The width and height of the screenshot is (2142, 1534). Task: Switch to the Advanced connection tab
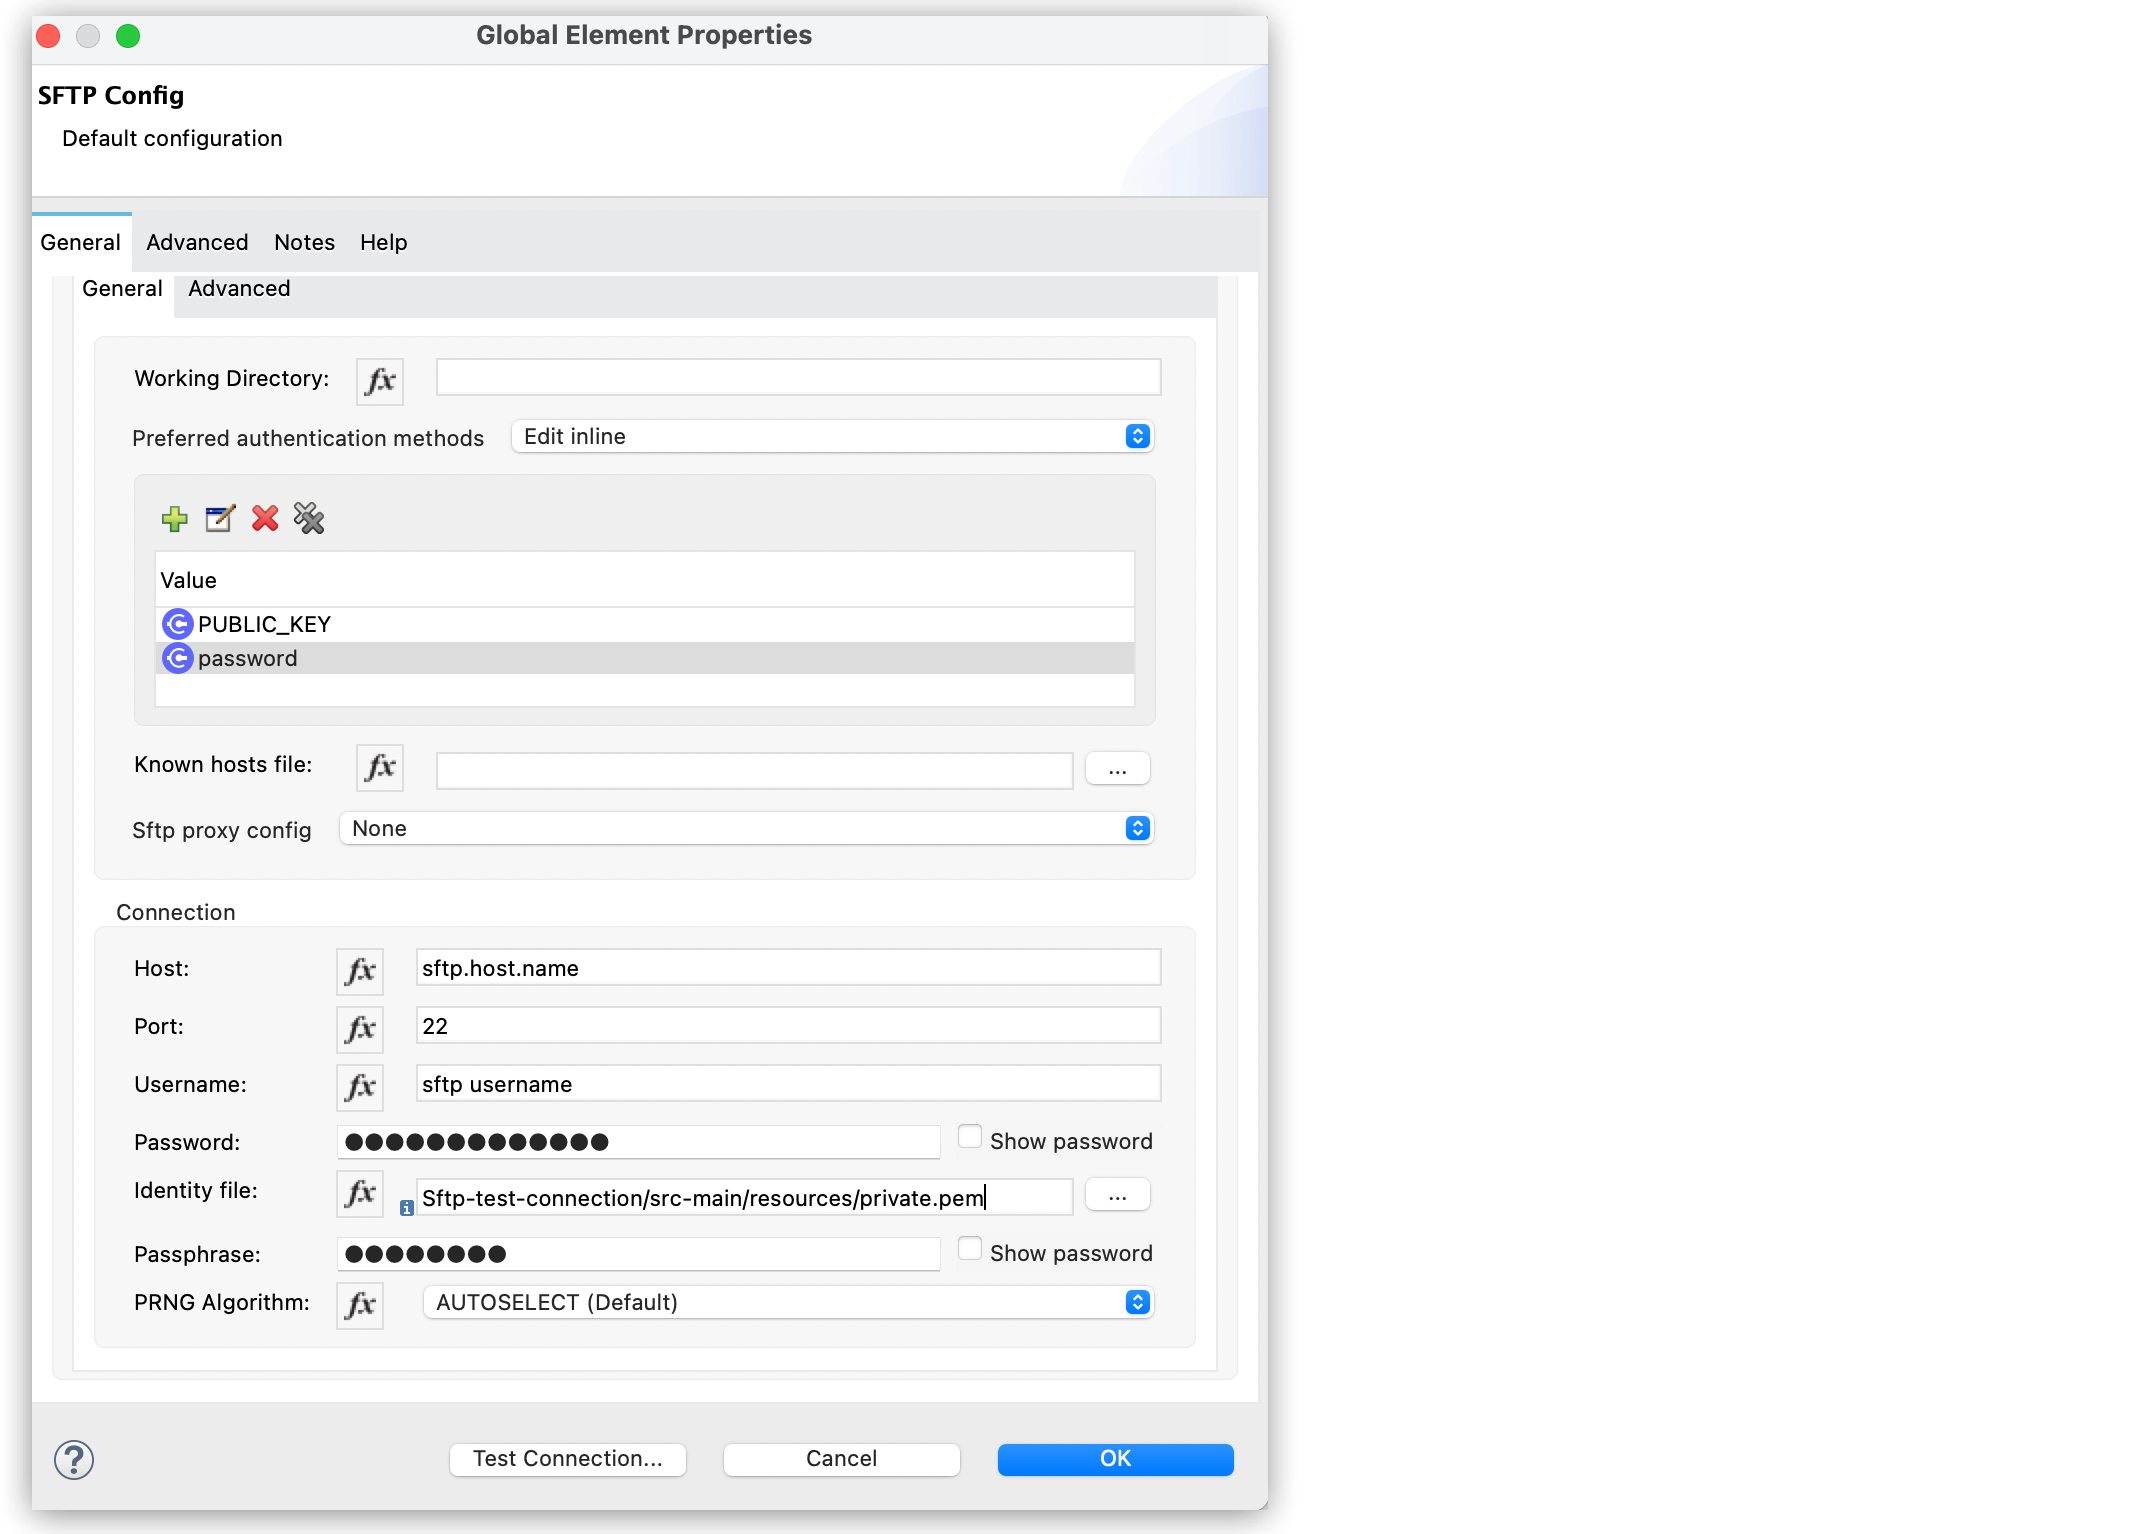[237, 287]
